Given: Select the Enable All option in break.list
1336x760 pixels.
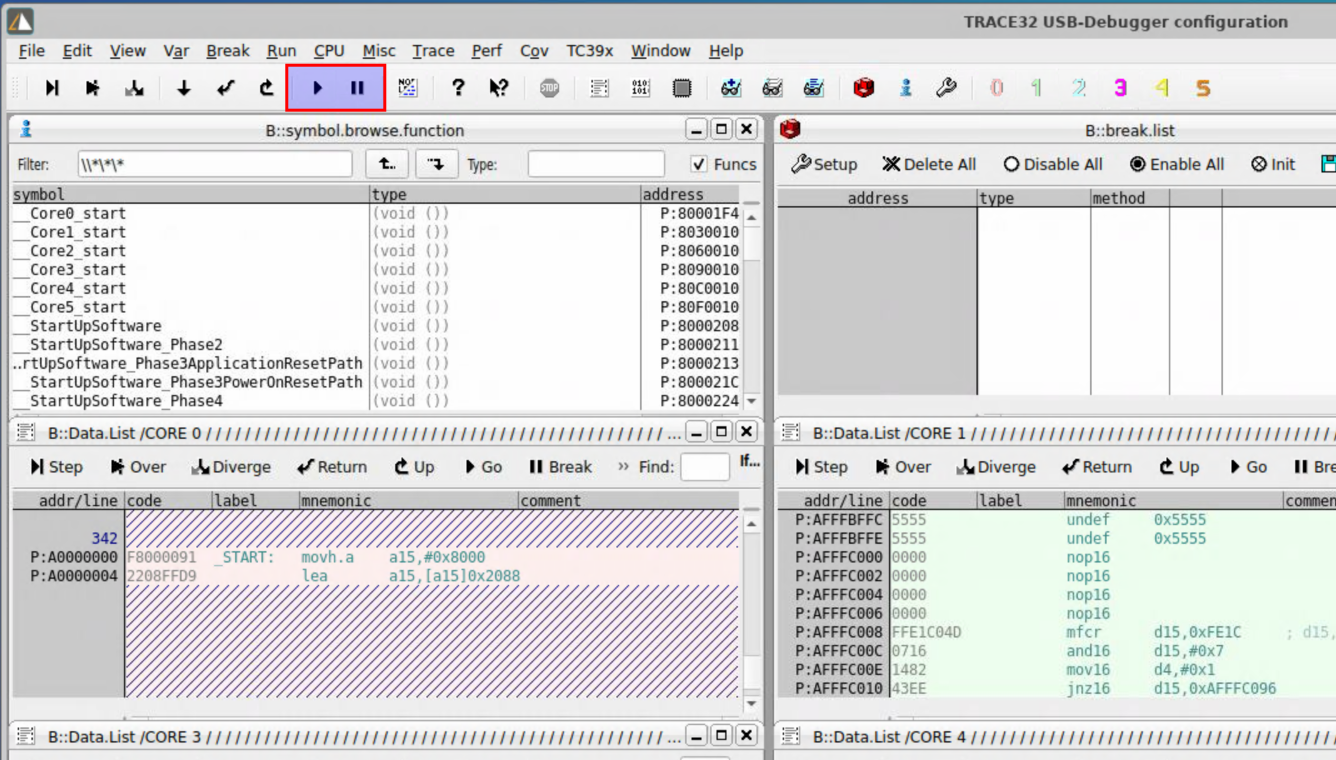Looking at the screenshot, I should point(1176,164).
